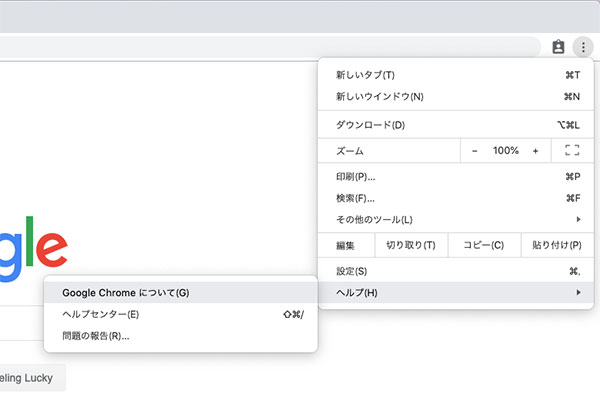This screenshot has height=407, width=600.
Task: Click 貼り付け(P) paste button
Action: [556, 245]
